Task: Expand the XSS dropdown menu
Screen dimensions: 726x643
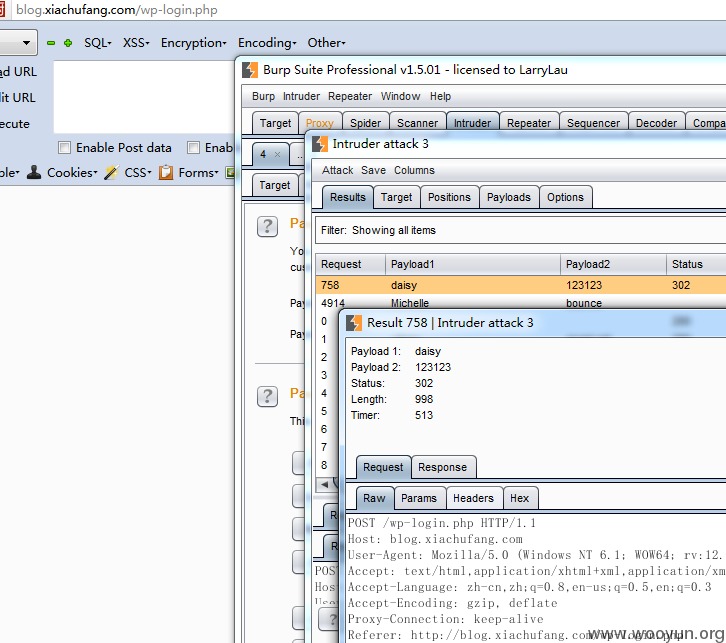Action: pyautogui.click(x=136, y=43)
